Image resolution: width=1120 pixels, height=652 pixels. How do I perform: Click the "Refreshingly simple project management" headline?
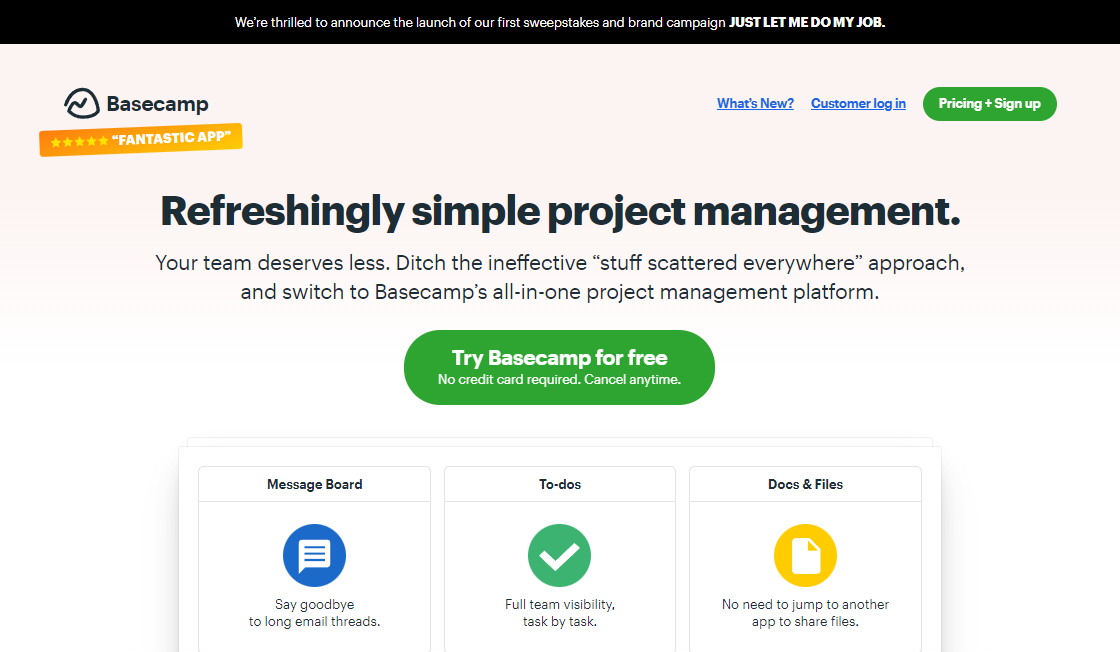click(x=560, y=211)
